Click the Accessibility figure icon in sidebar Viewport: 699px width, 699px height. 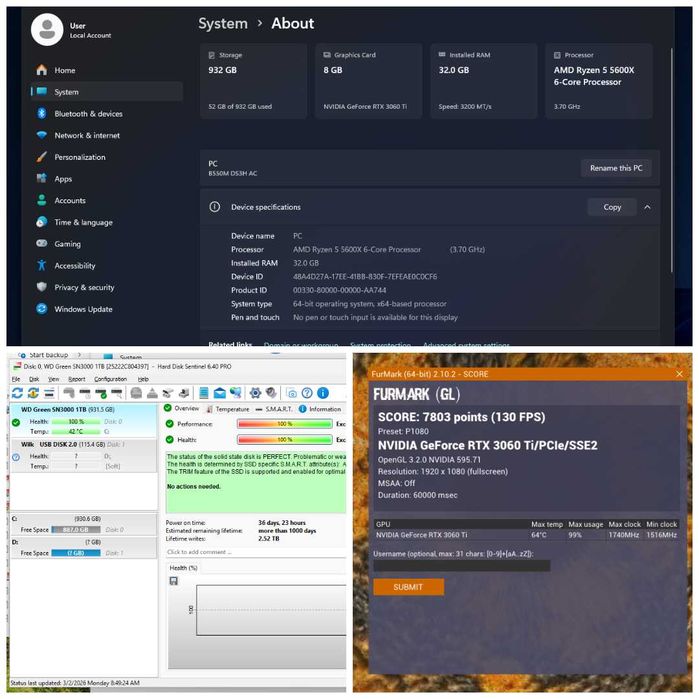(42, 265)
